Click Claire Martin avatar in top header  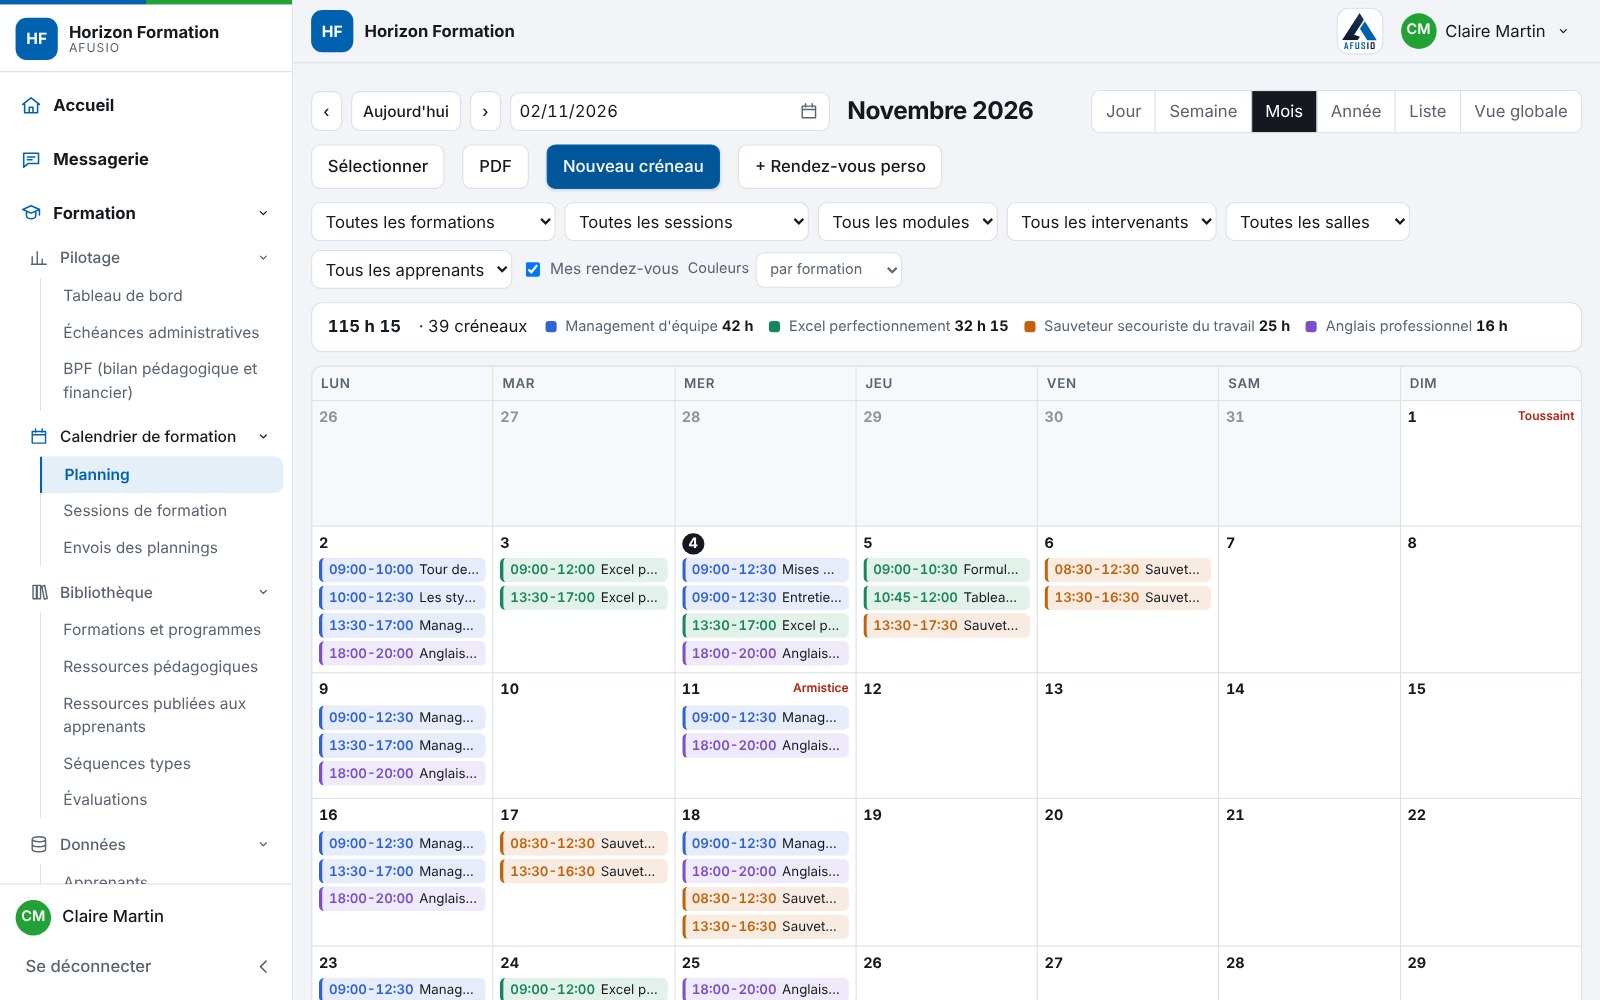[x=1419, y=31]
